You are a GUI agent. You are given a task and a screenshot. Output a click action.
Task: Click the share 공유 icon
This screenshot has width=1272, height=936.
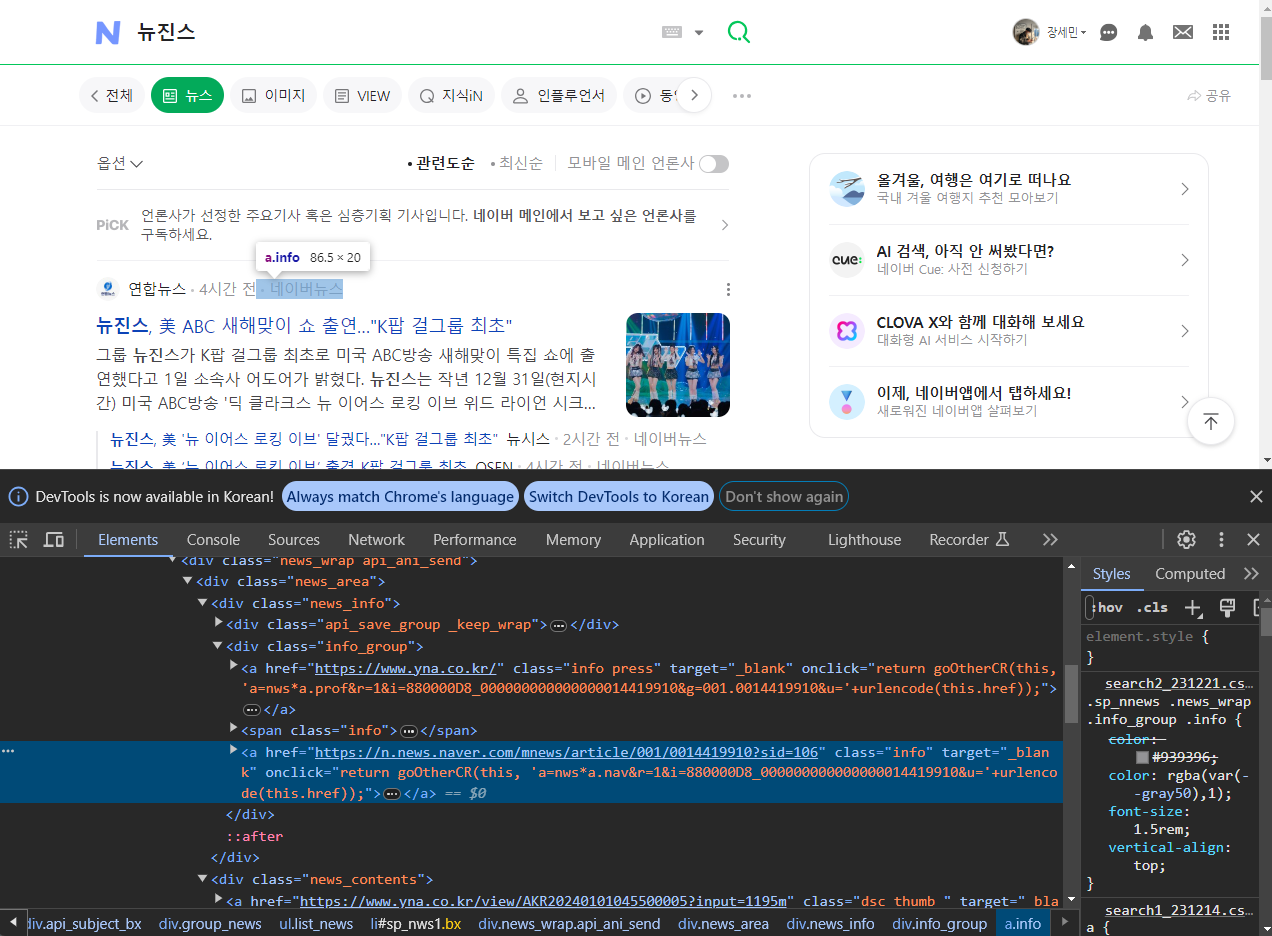[x=1208, y=96]
